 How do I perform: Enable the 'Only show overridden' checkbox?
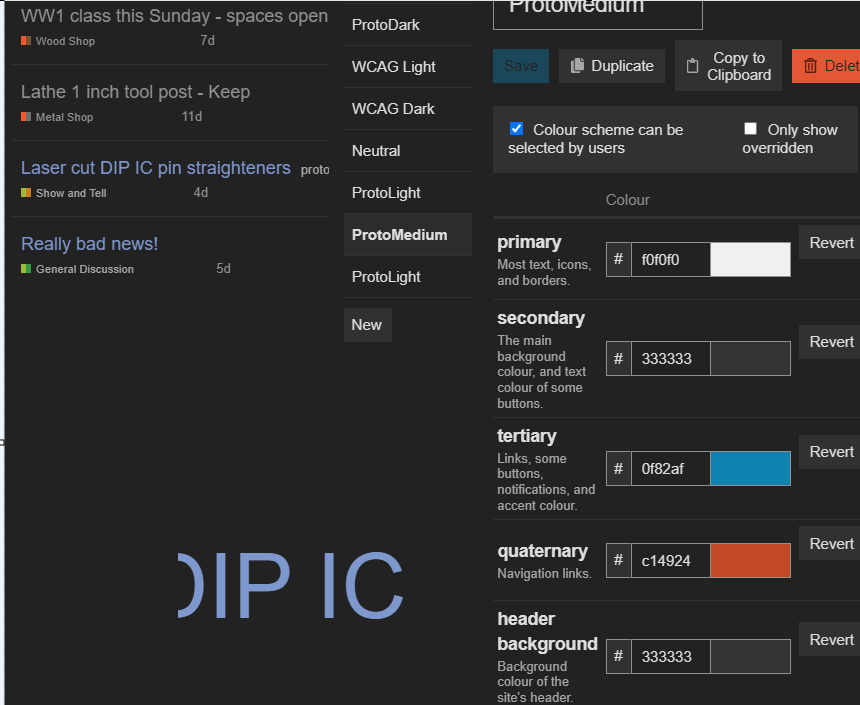click(750, 128)
